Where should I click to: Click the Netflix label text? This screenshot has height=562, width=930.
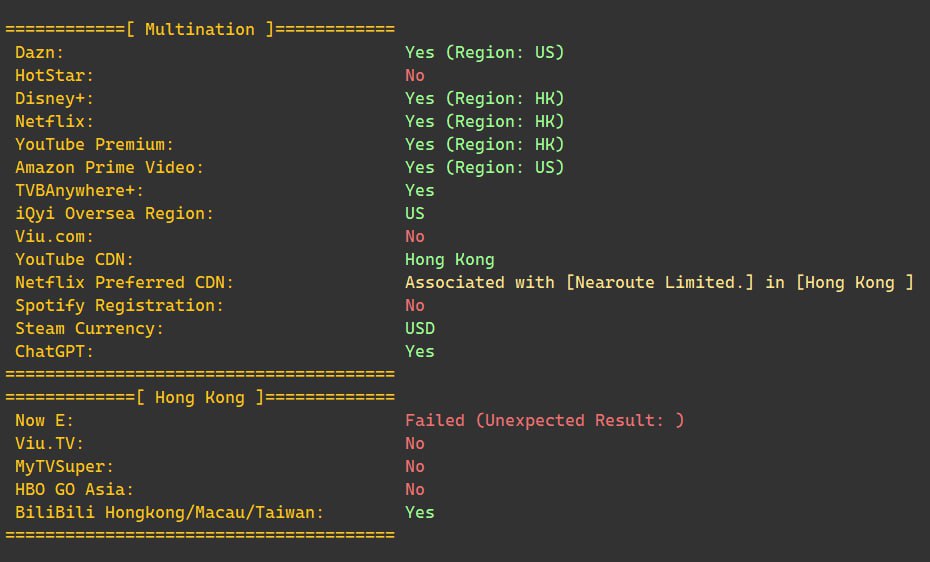tap(54, 122)
